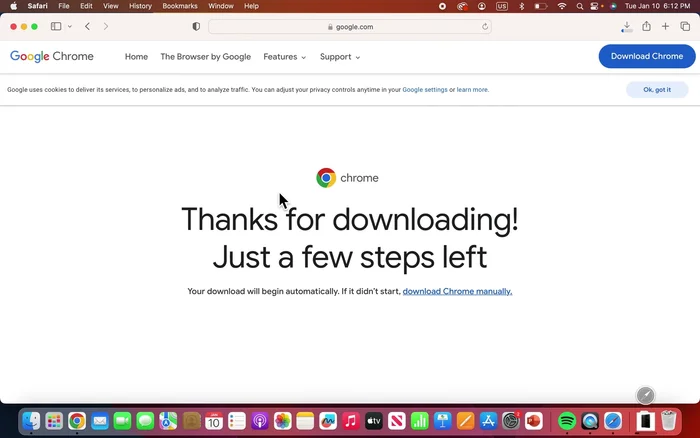Open News from the Dock
Screen dimensions: 700x438
(396, 421)
